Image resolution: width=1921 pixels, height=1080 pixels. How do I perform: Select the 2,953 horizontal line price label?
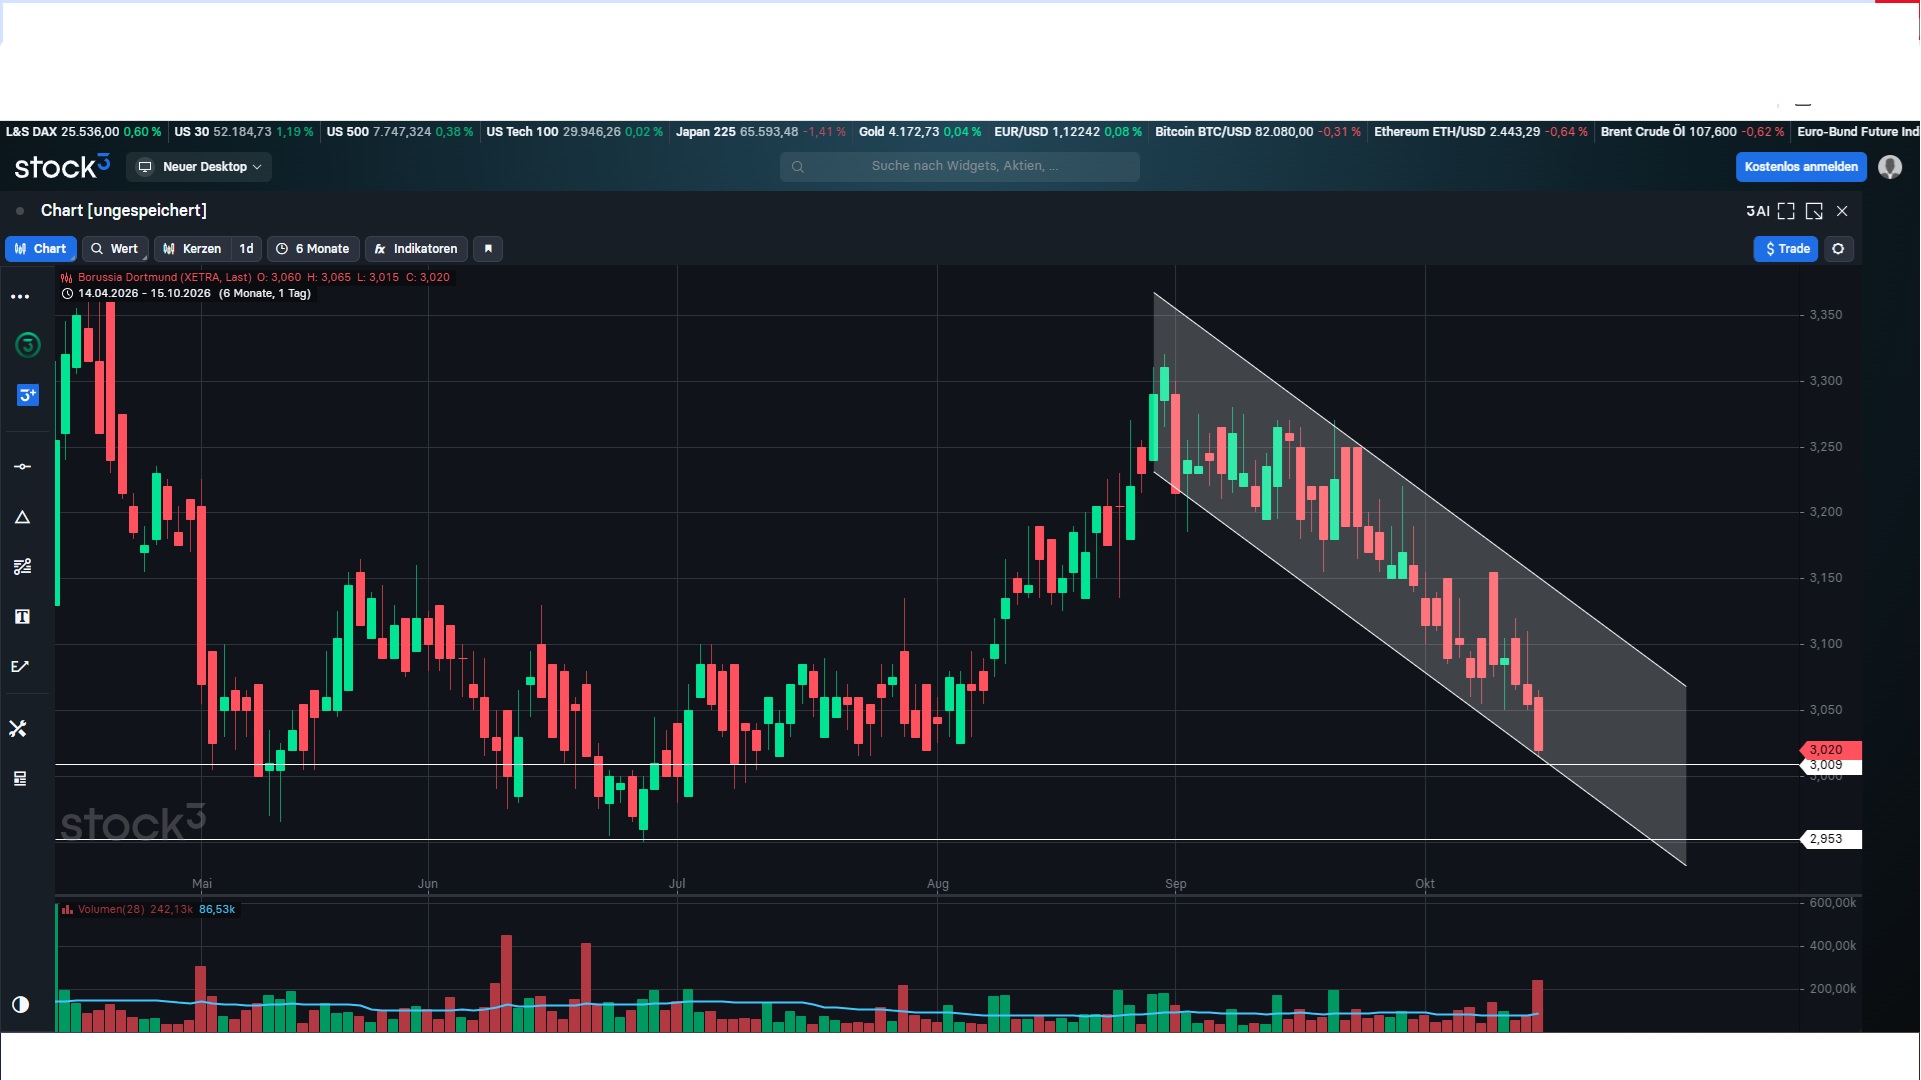(1830, 840)
